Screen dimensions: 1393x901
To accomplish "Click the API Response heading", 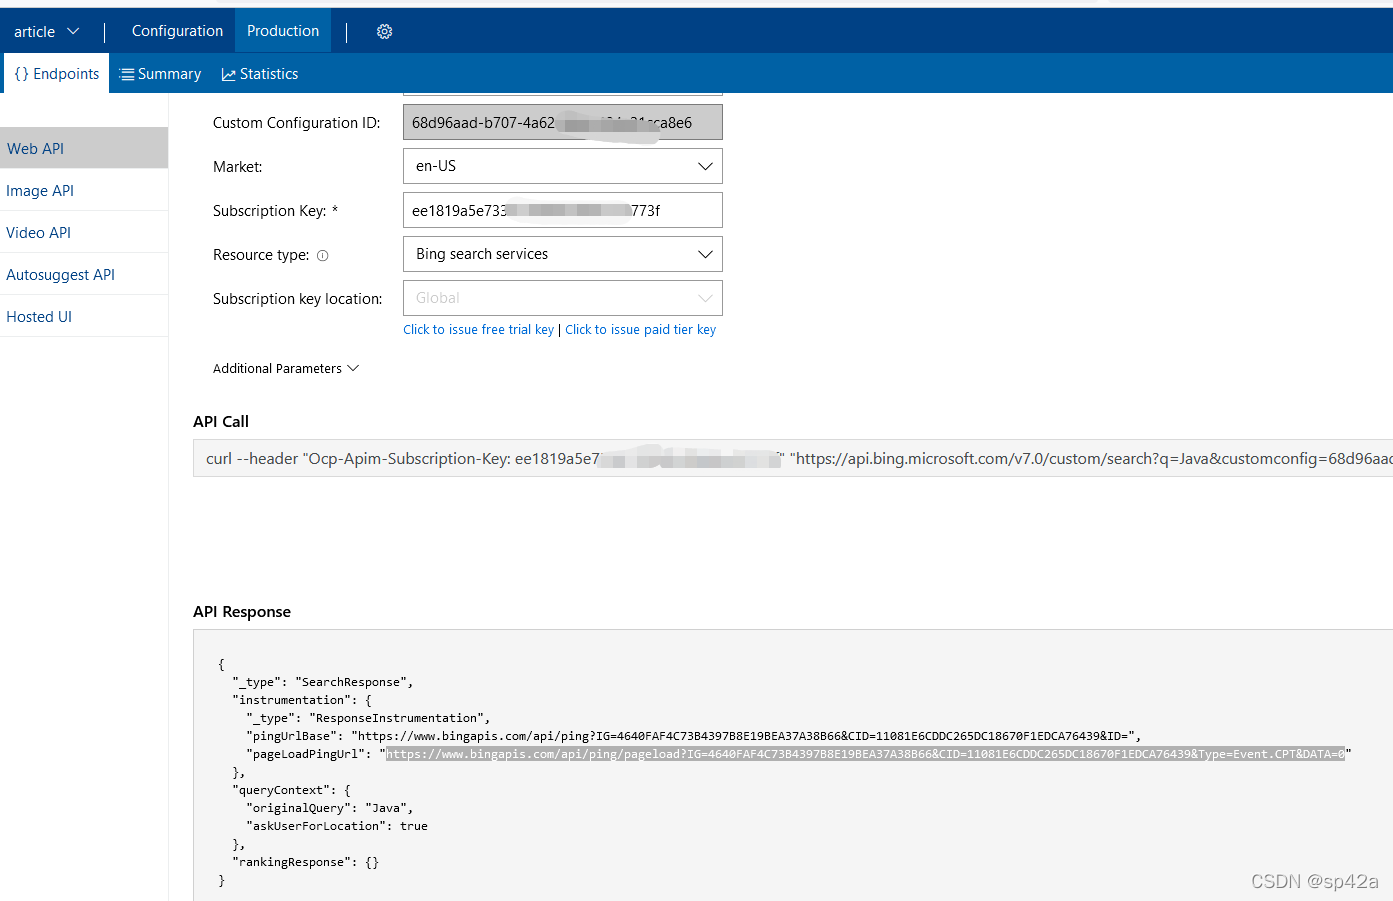I will point(242,612).
